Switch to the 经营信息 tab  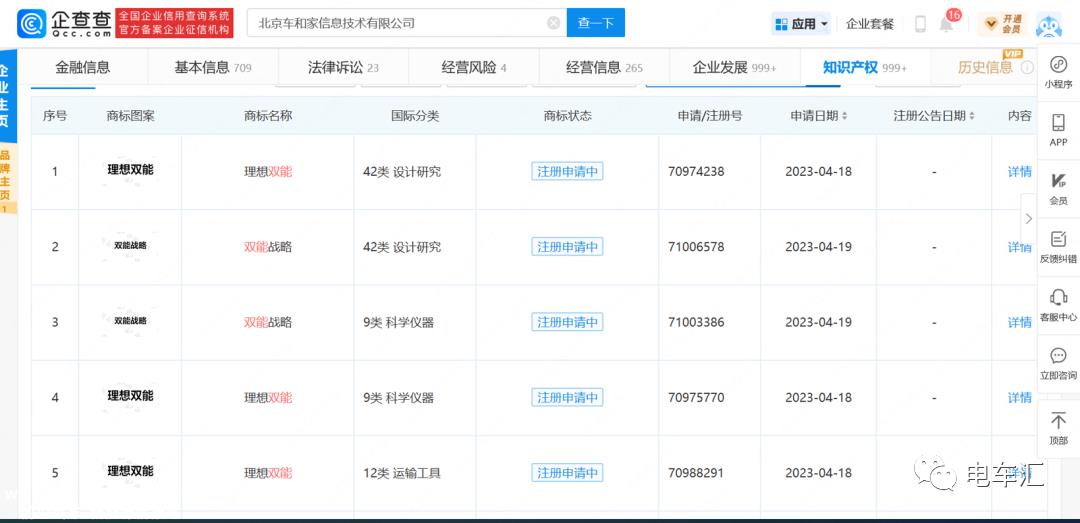click(x=604, y=67)
